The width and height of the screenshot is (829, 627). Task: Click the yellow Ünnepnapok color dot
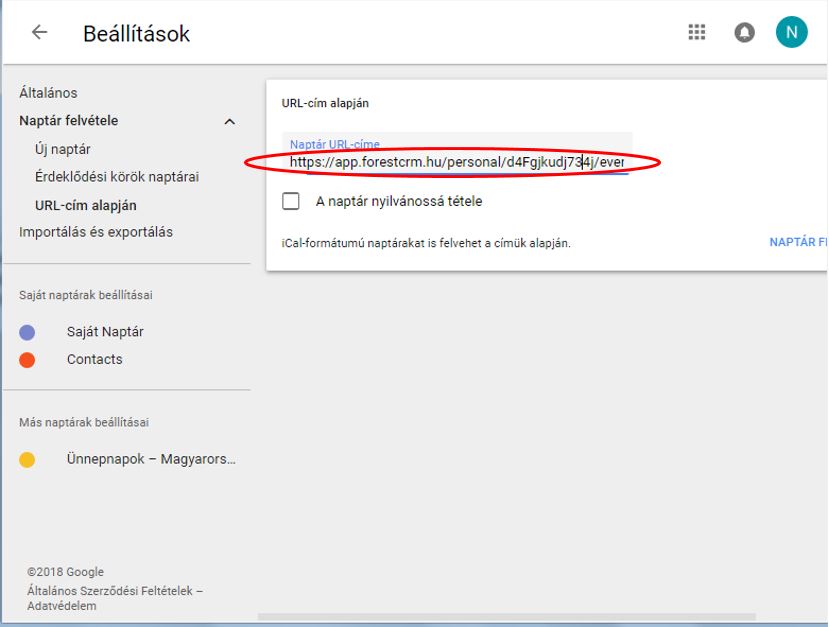[x=27, y=460]
